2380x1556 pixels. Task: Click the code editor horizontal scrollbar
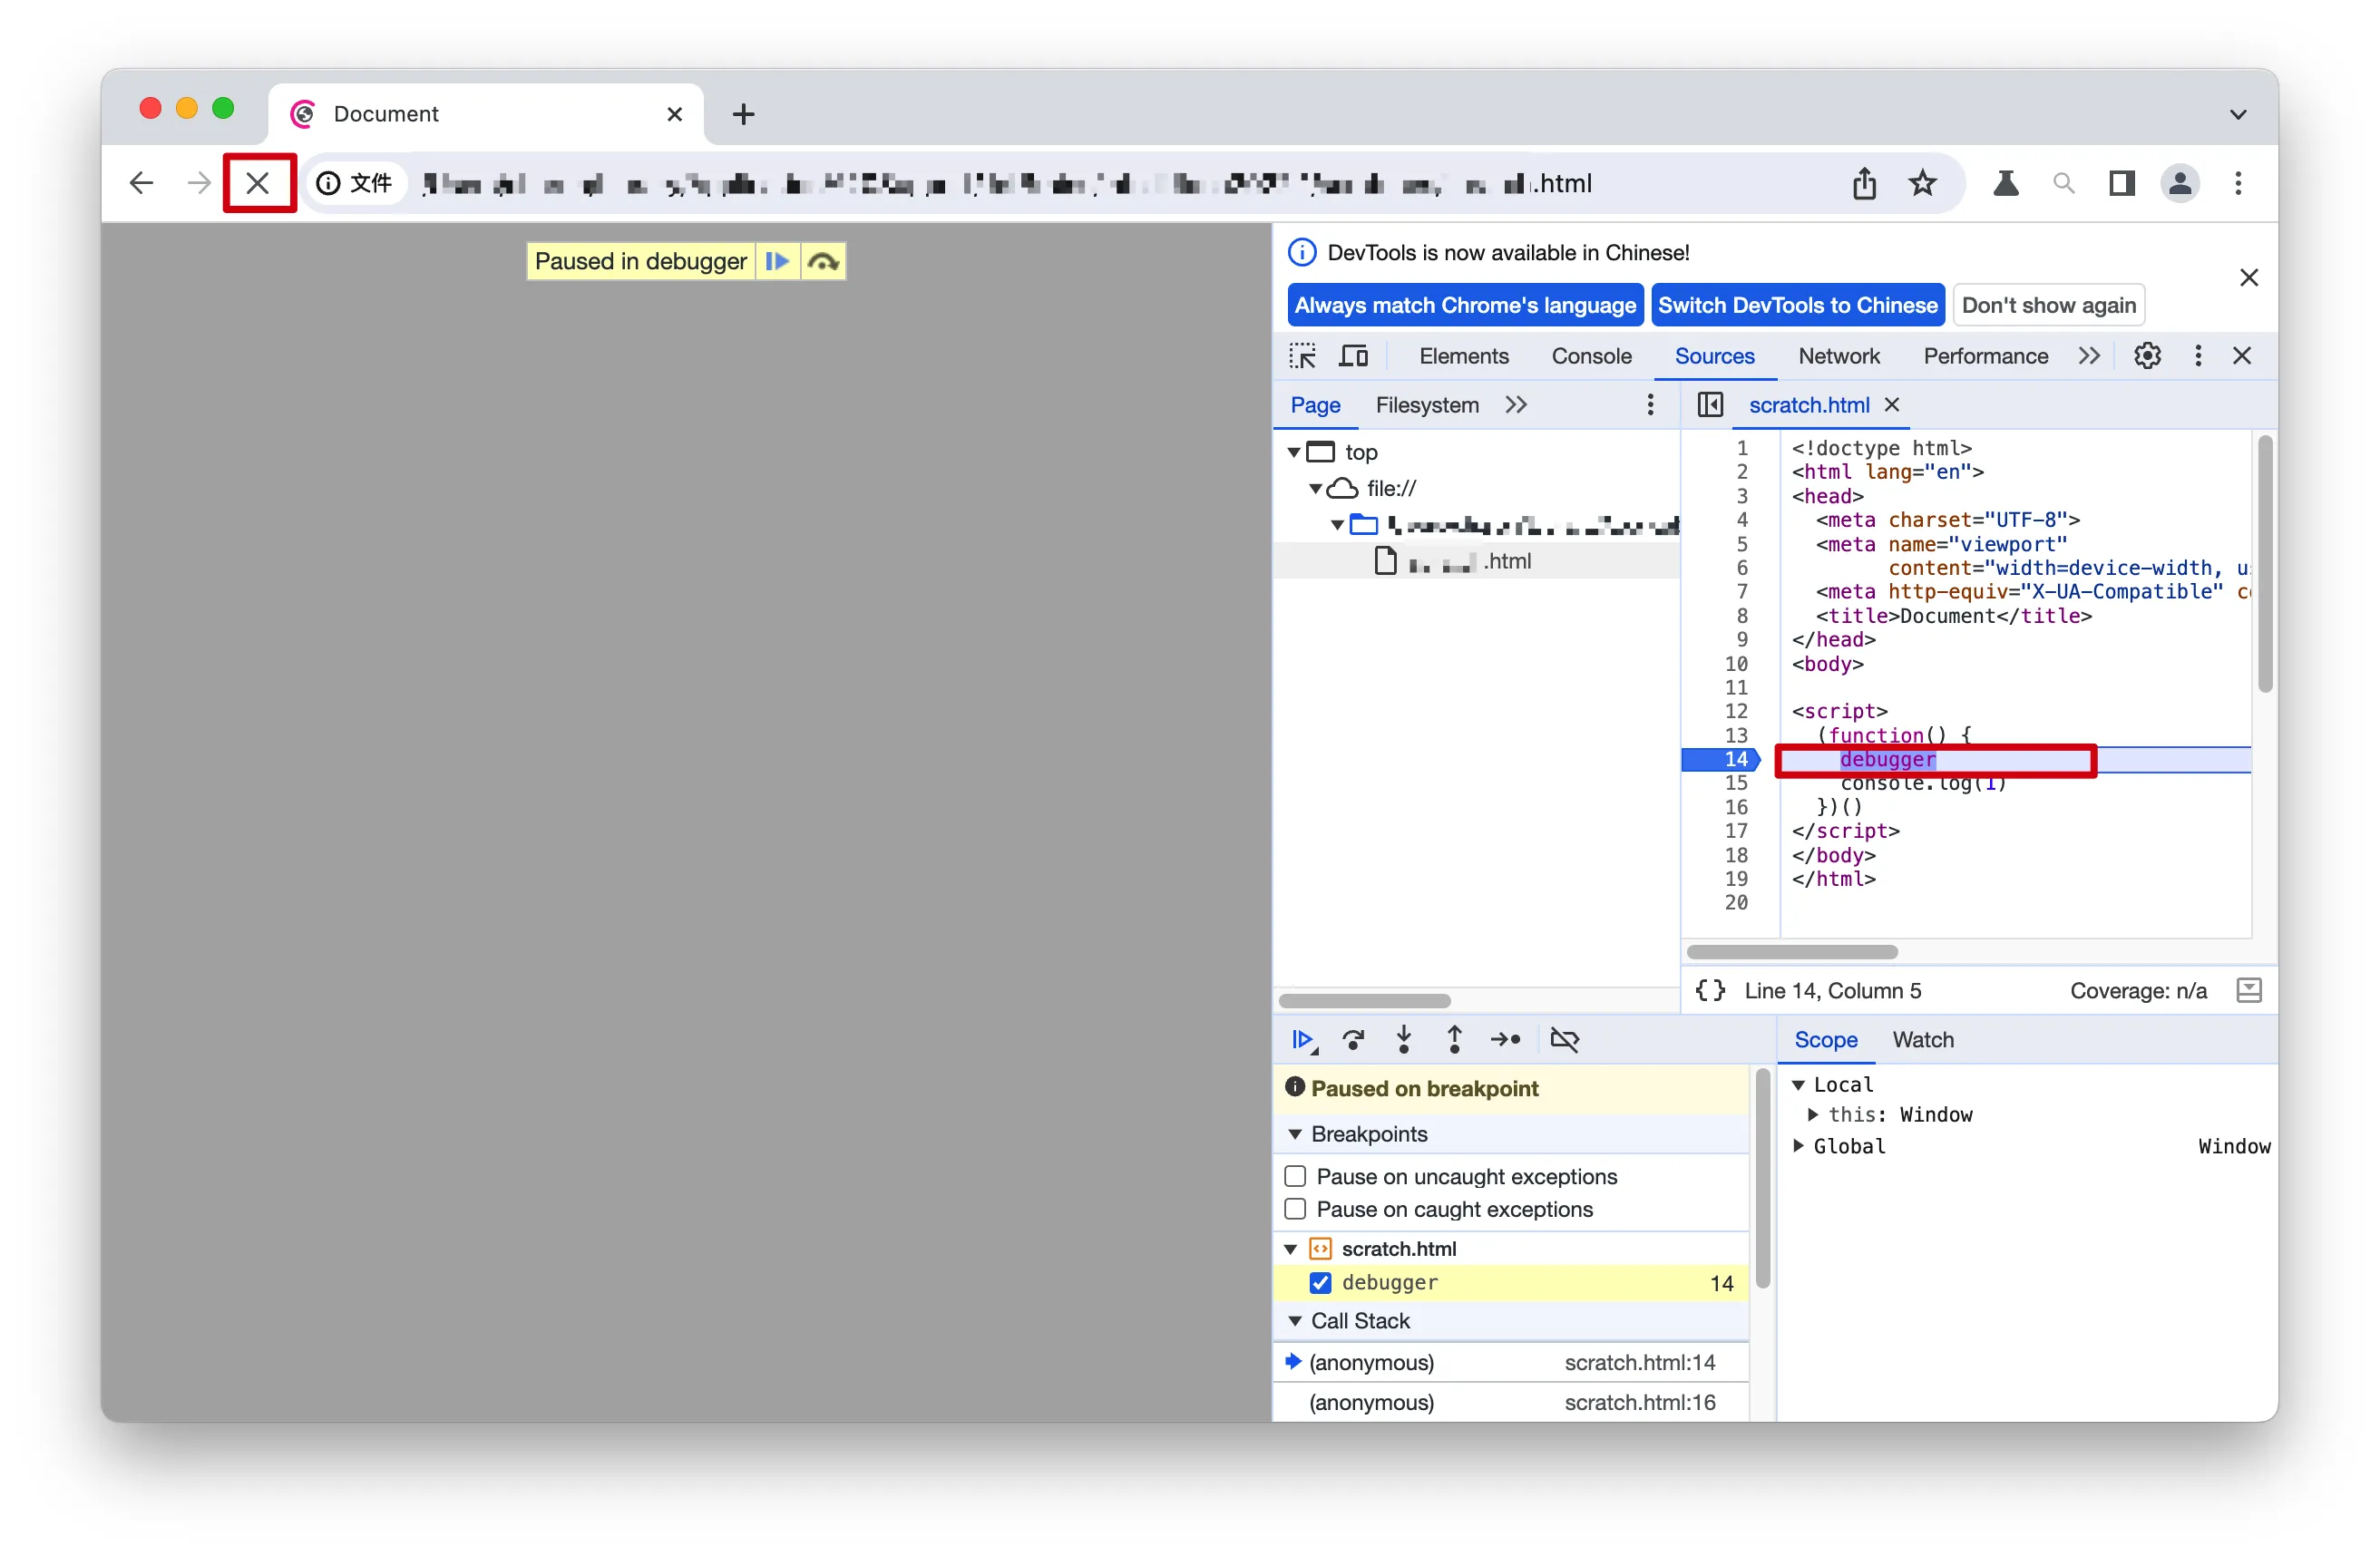pyautogui.click(x=1792, y=952)
